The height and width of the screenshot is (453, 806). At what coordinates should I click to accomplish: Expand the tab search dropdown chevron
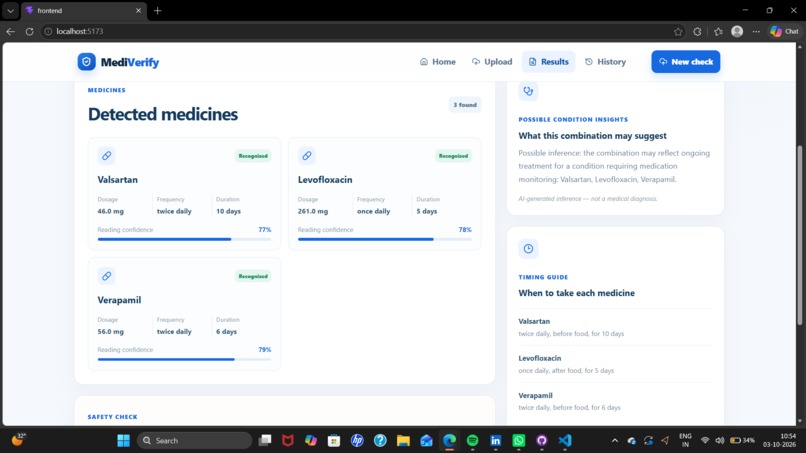10,10
